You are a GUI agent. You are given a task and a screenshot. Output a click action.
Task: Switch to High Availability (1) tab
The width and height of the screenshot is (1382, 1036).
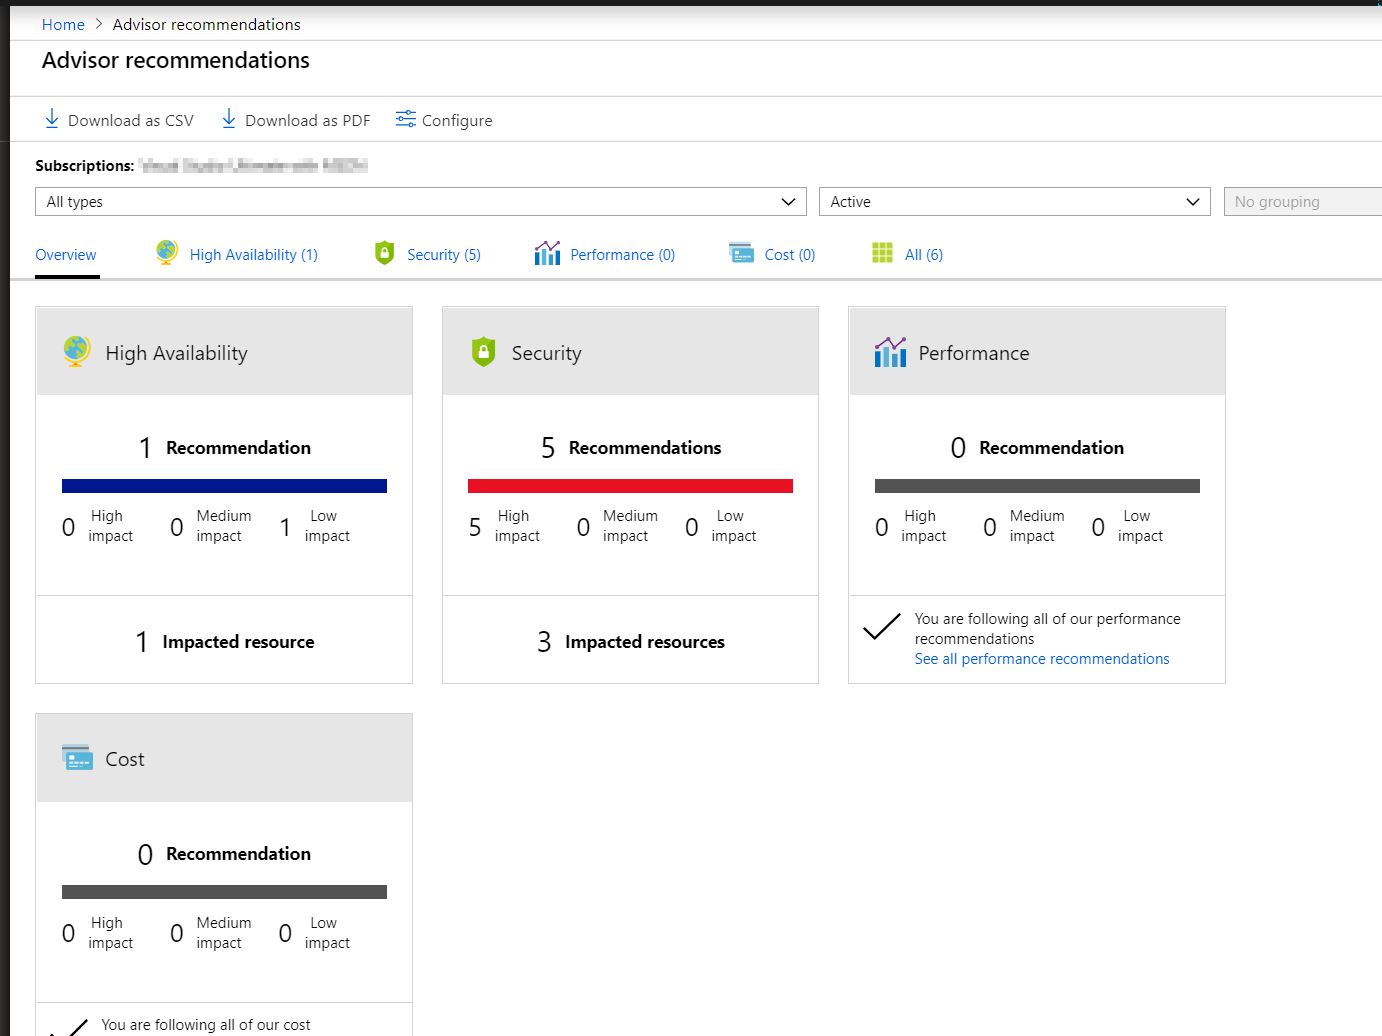coord(237,254)
